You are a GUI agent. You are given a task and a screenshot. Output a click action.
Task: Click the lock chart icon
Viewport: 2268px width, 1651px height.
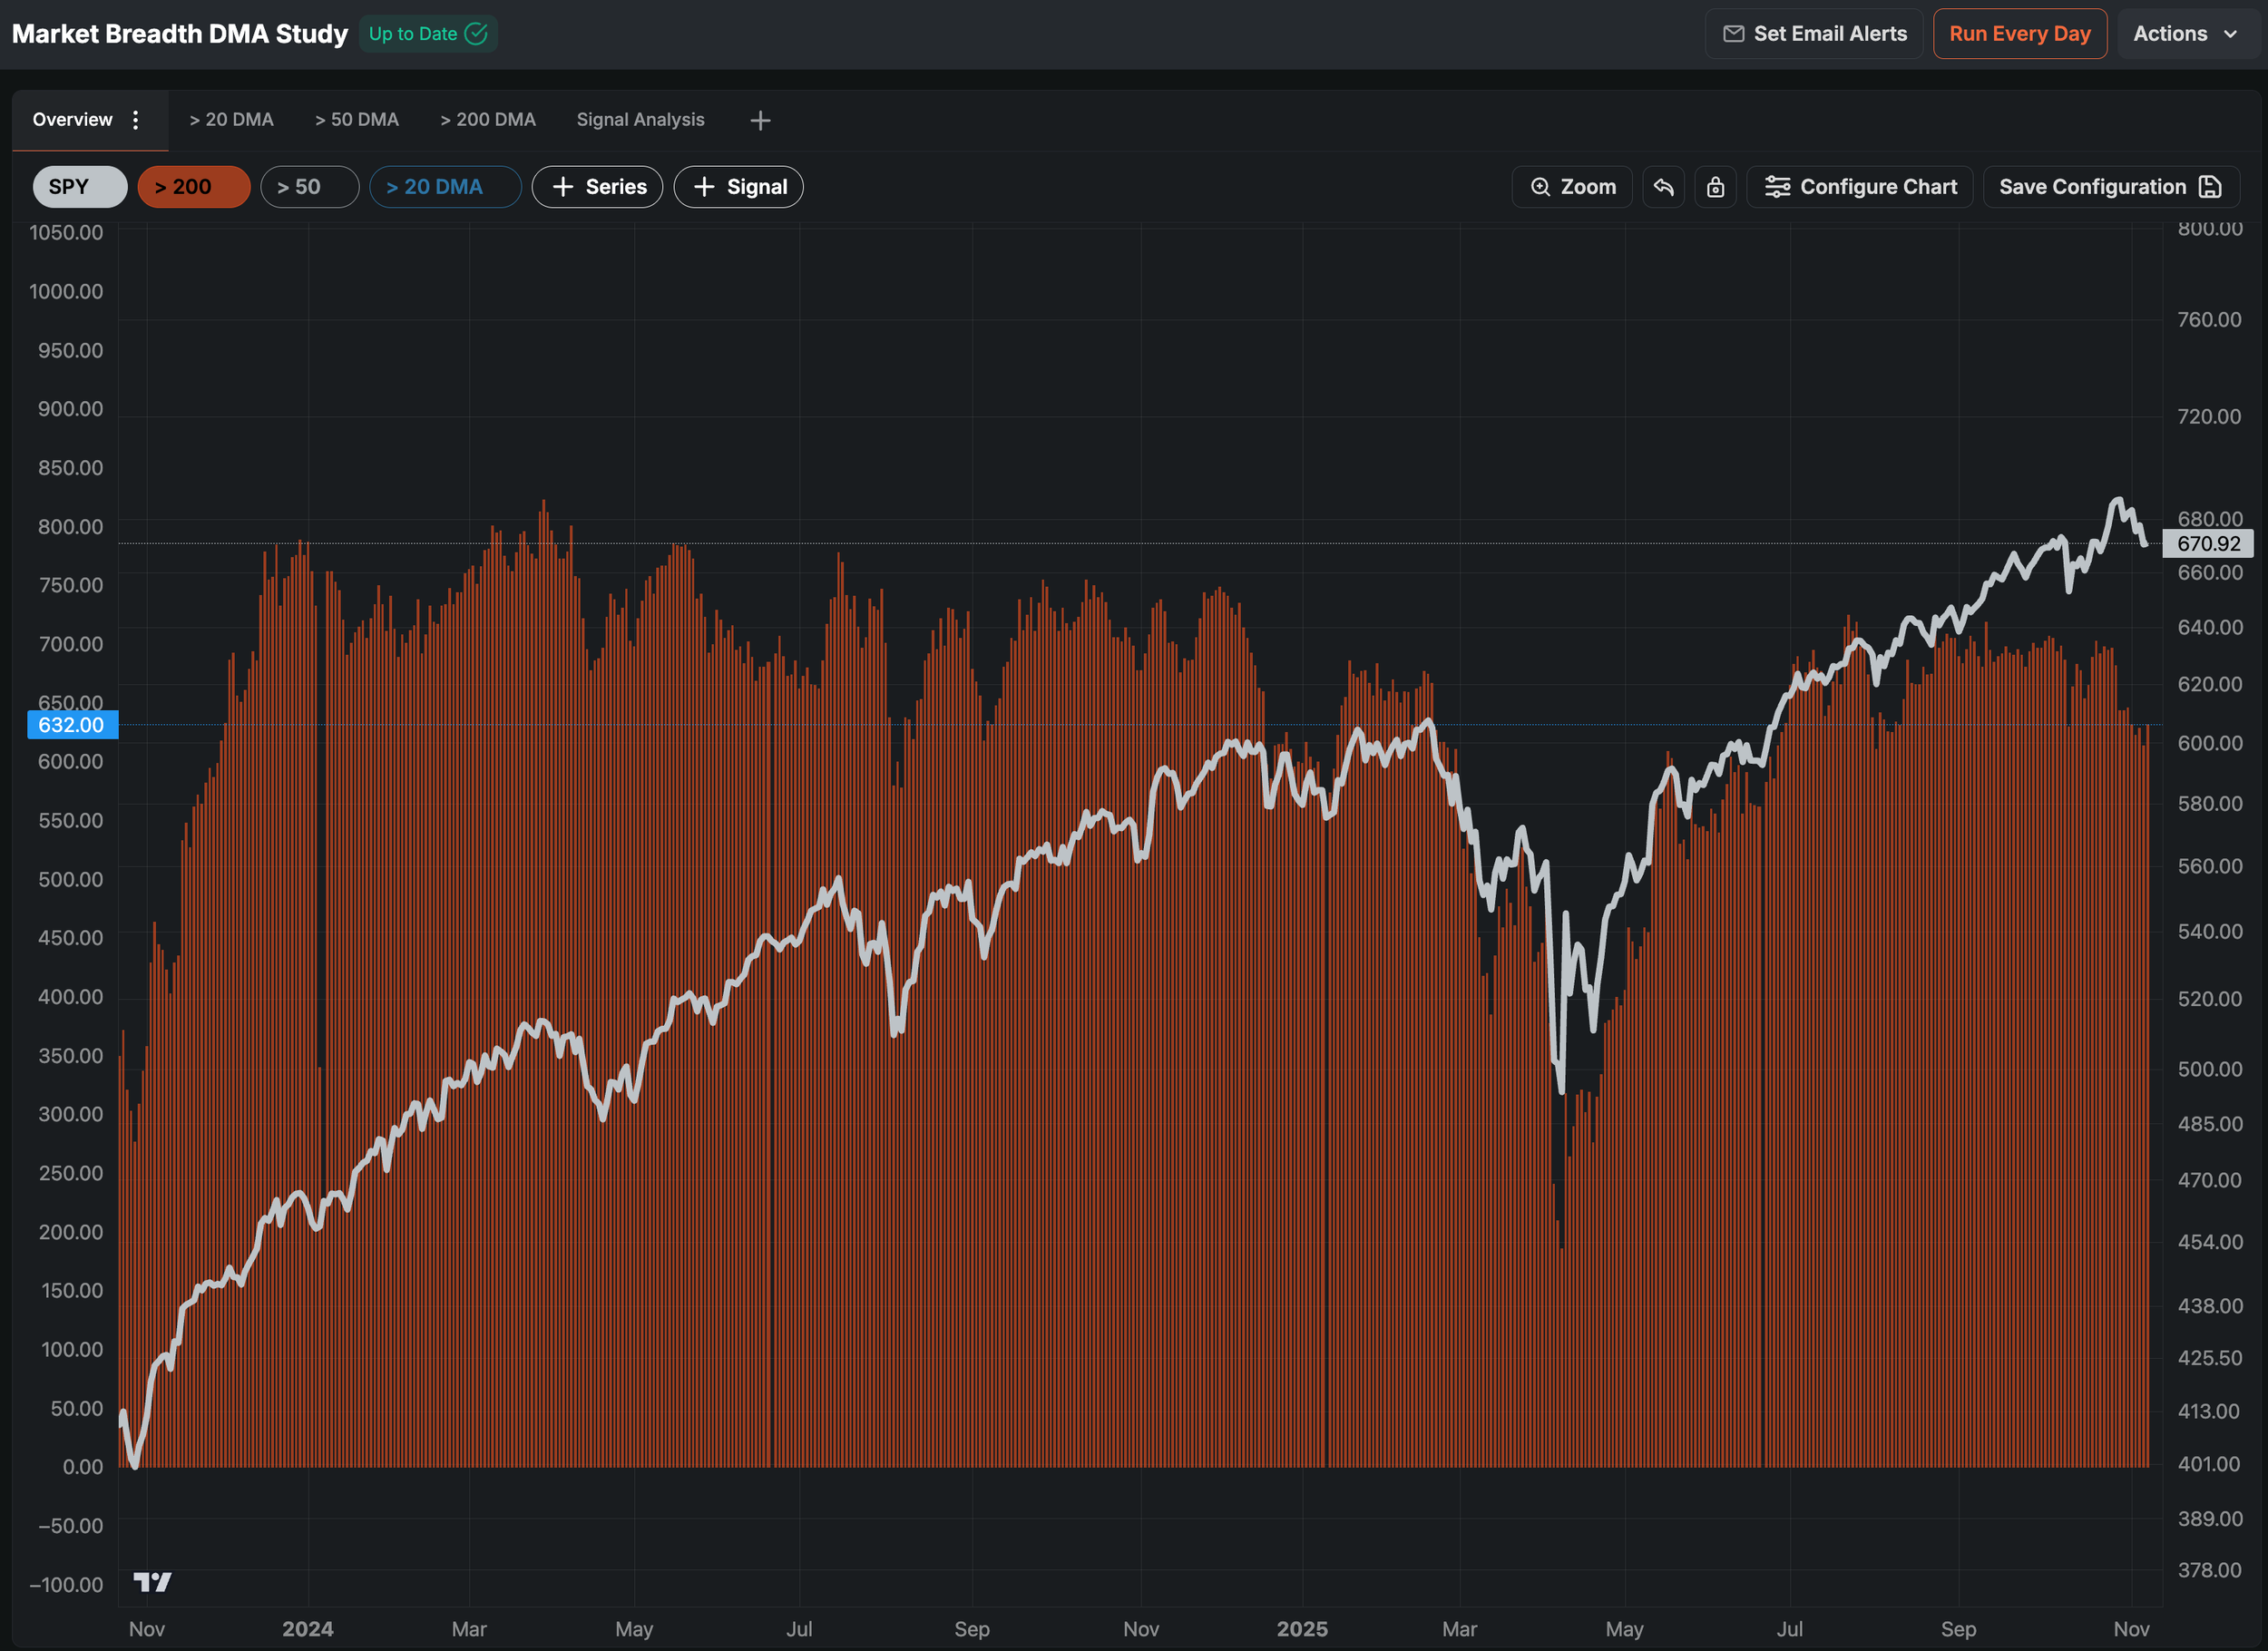click(1715, 187)
